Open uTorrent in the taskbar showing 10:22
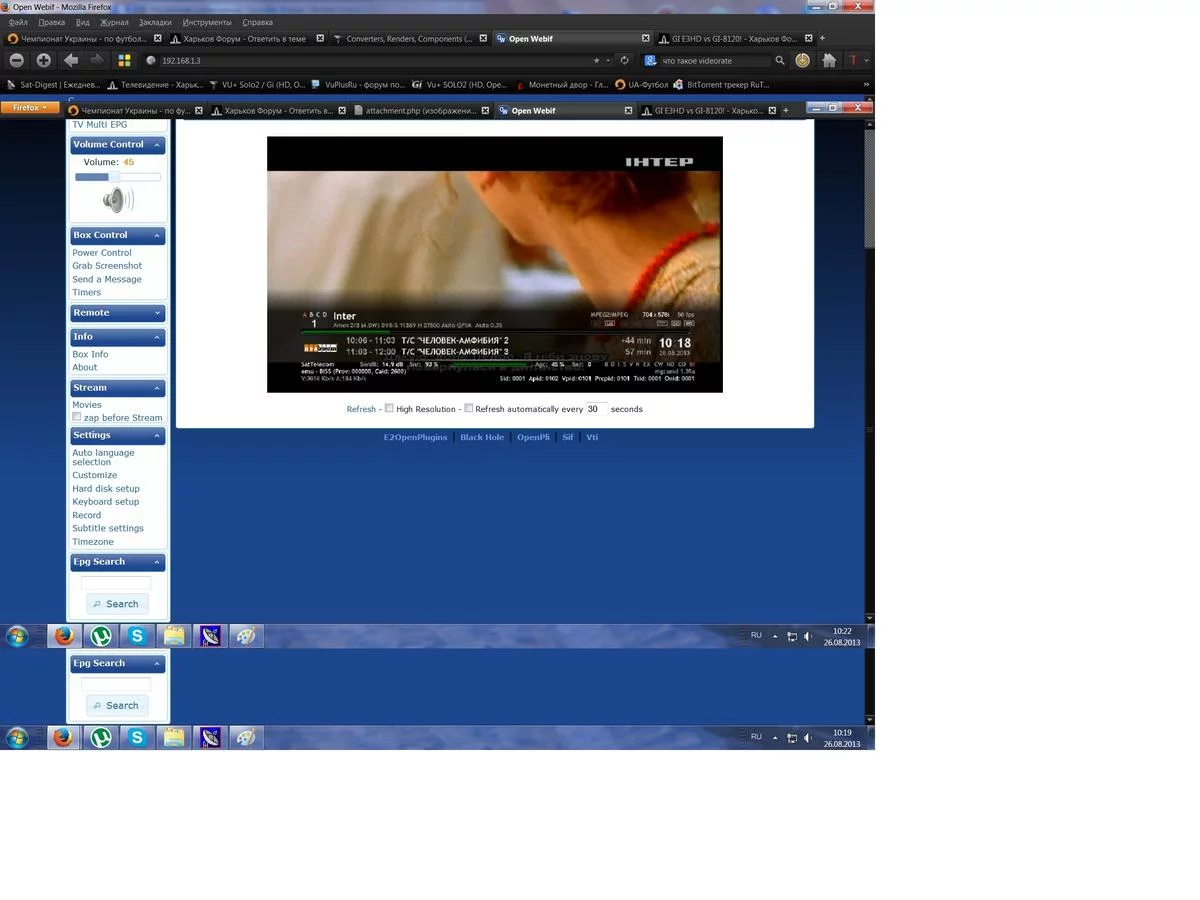This screenshot has height=900, width=1200. [100, 635]
